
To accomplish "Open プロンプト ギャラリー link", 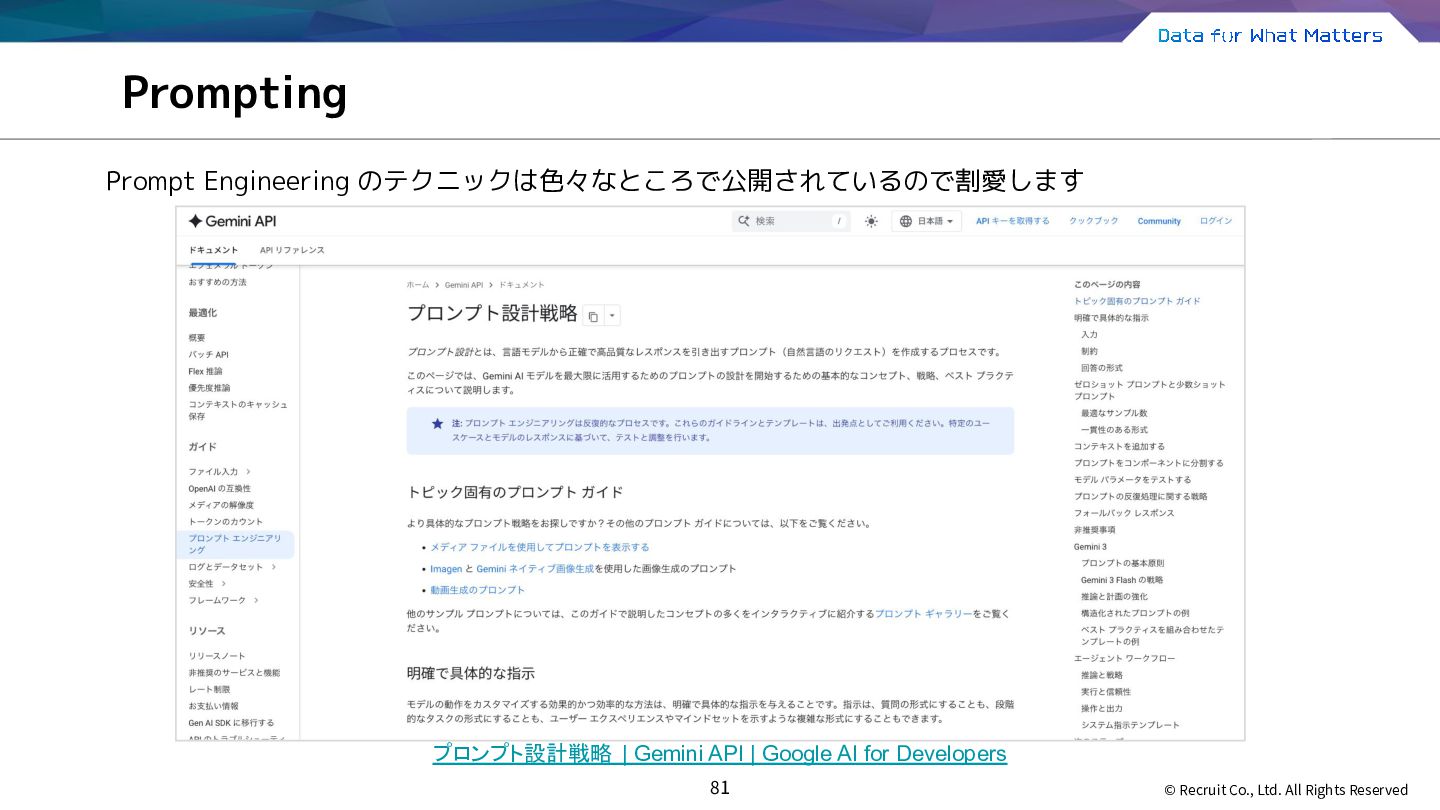I will tap(923, 613).
